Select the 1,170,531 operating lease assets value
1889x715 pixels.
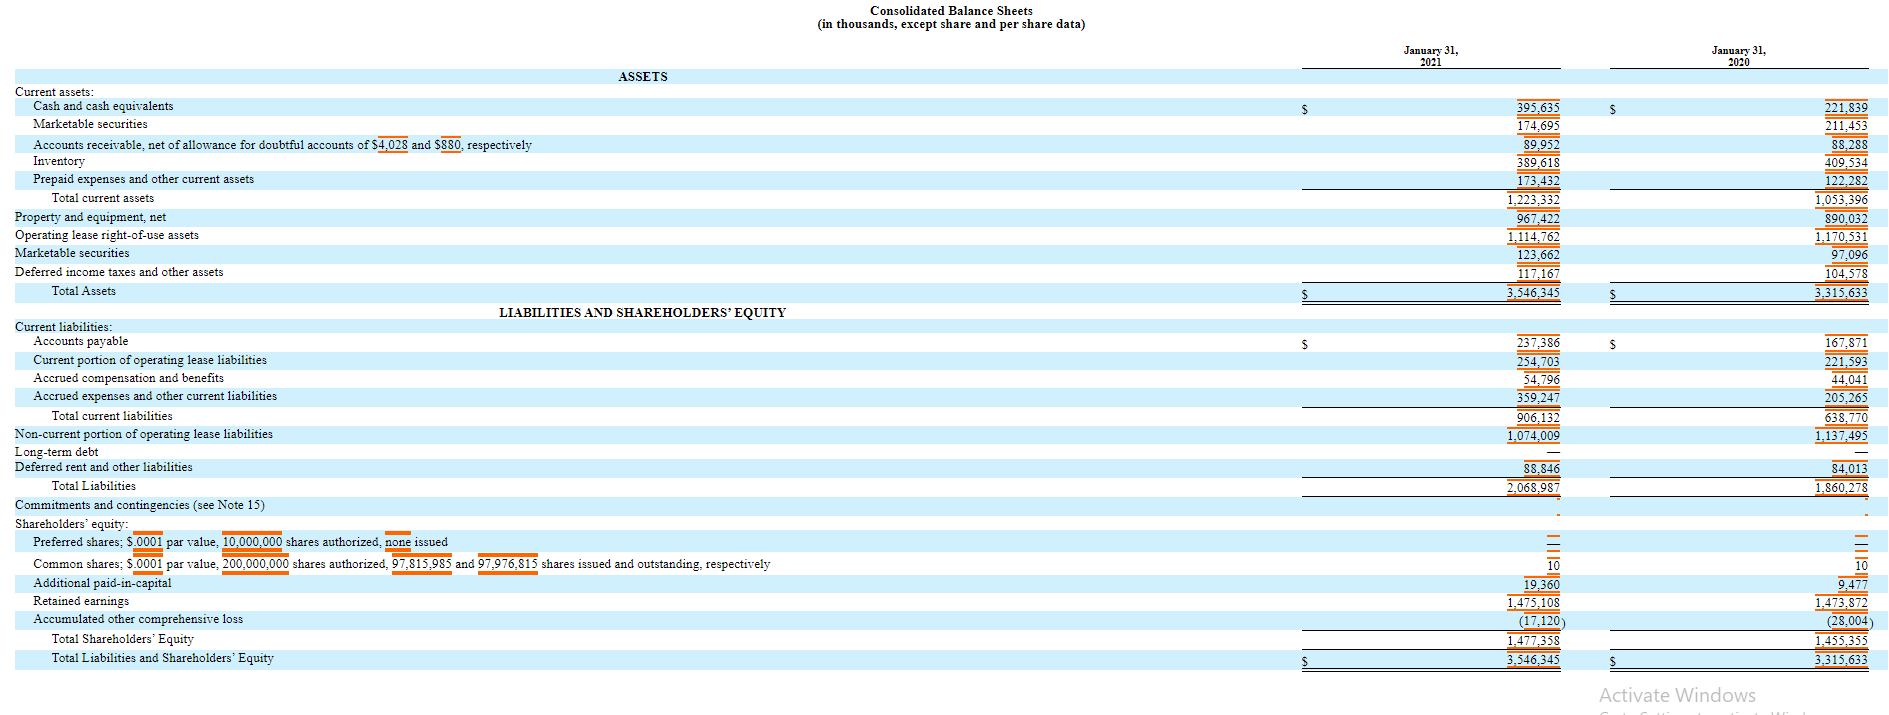tap(1841, 237)
